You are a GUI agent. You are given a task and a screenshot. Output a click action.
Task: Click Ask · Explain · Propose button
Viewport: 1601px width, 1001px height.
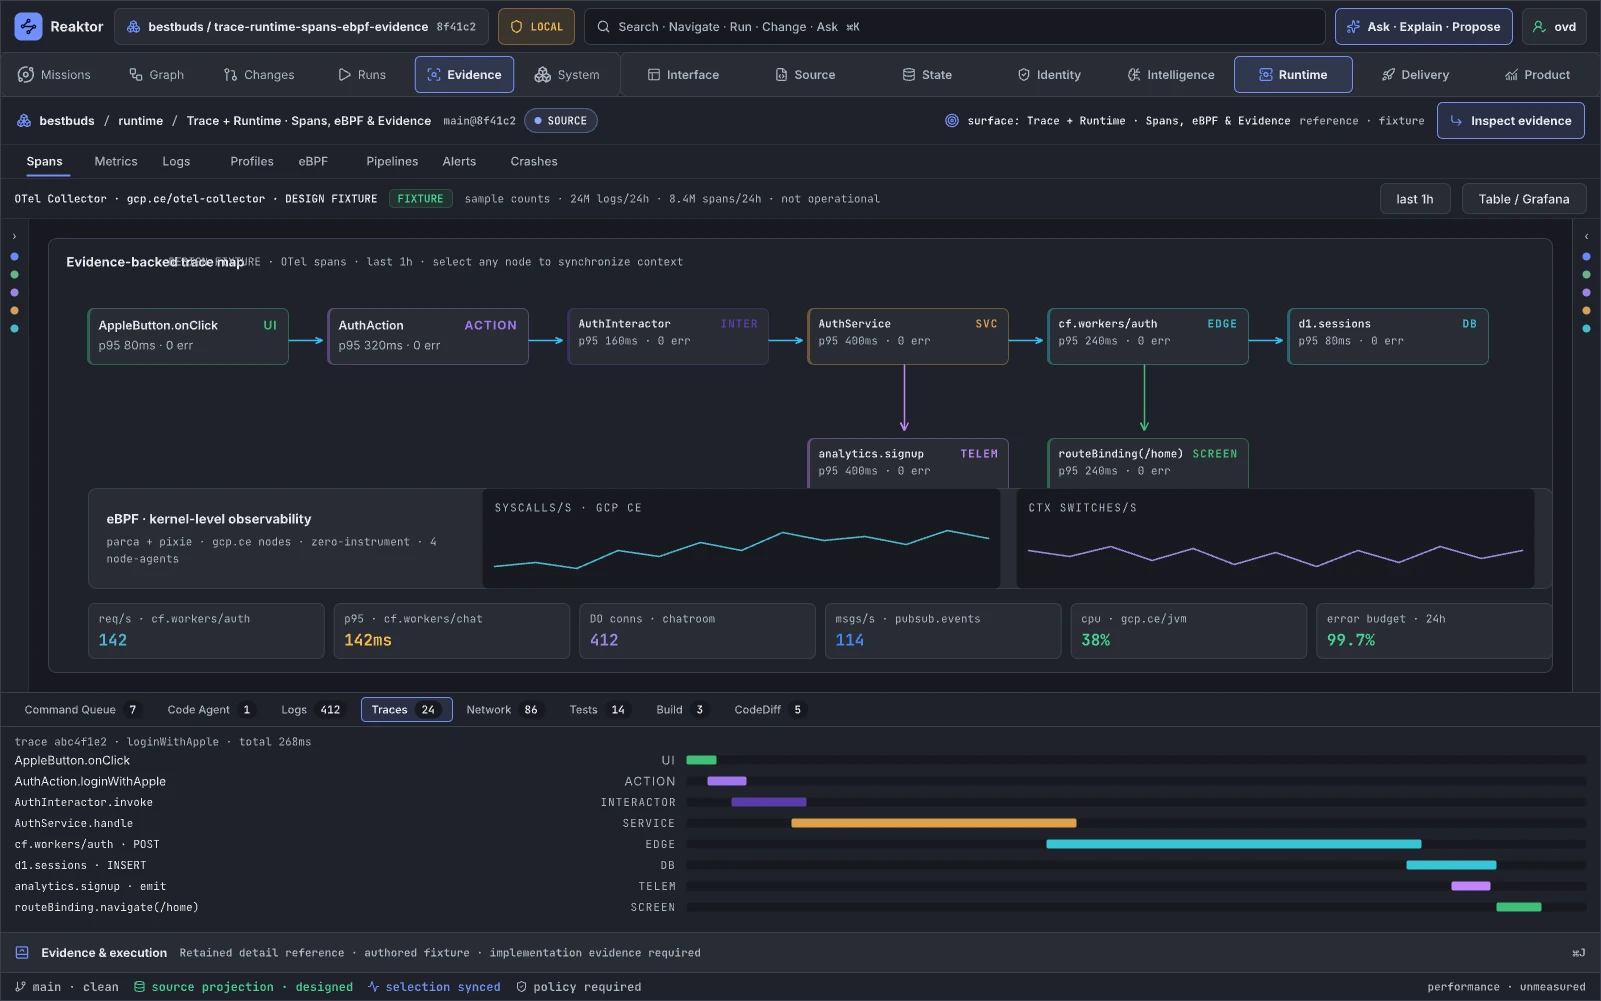[1424, 27]
